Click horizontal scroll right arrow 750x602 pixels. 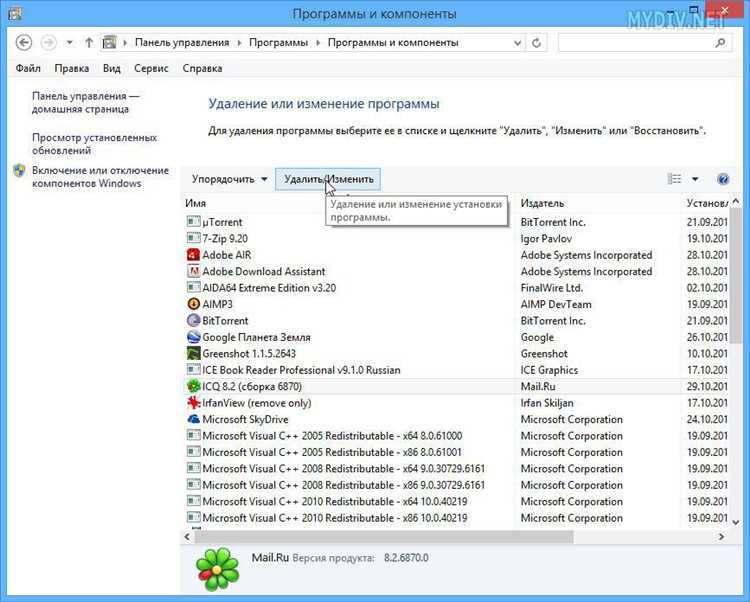[721, 537]
